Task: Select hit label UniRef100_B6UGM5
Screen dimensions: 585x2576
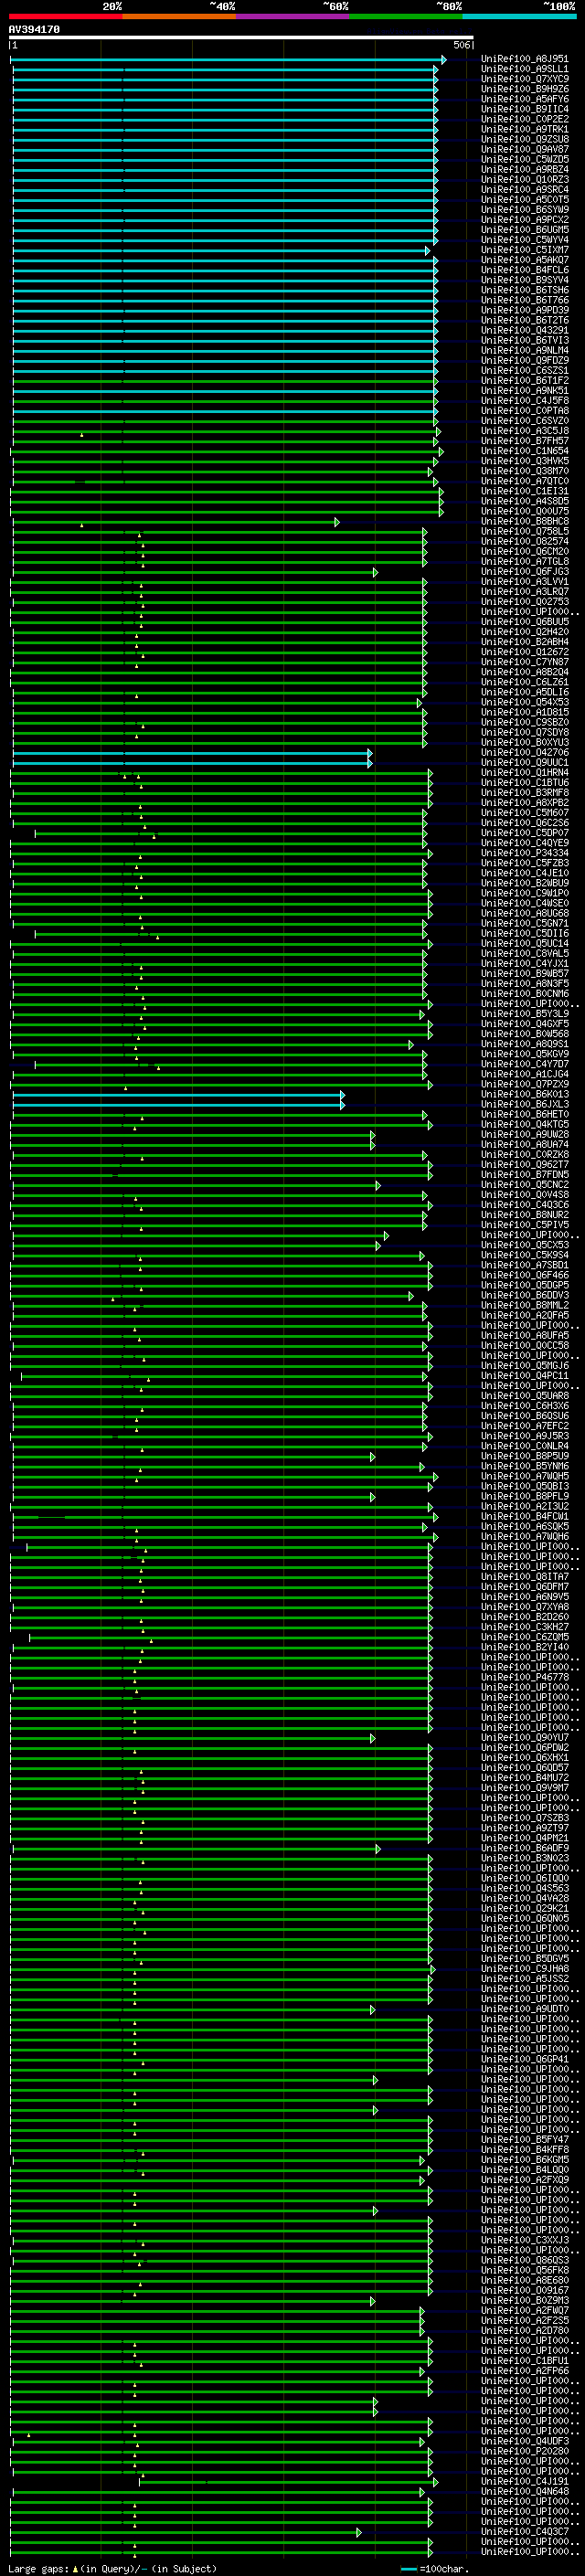Action: 525,230
